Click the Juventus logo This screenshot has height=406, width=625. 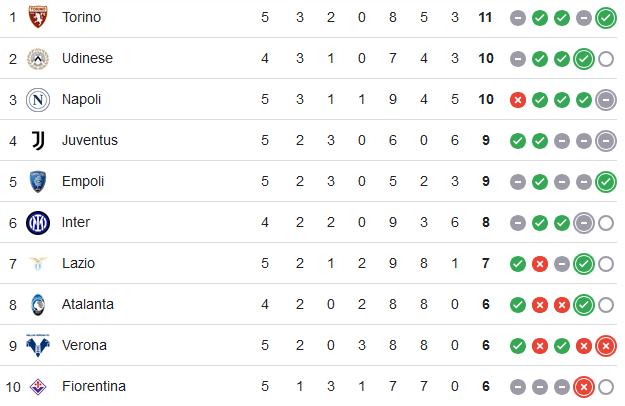38,141
